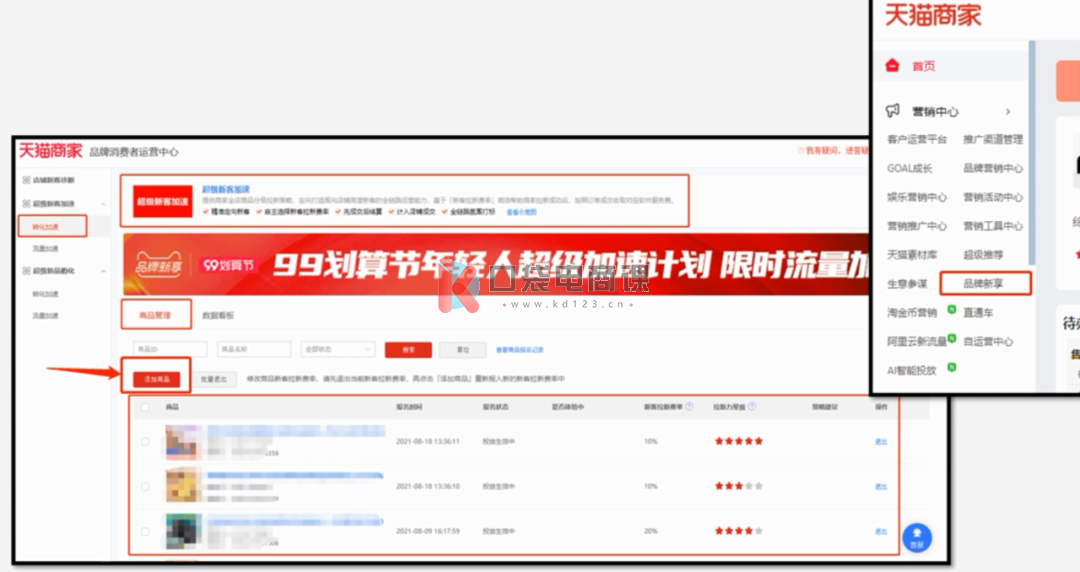1080x572 pixels.
Task: Click the grid icon beside 店铺新客诊断
Action: coord(26,180)
